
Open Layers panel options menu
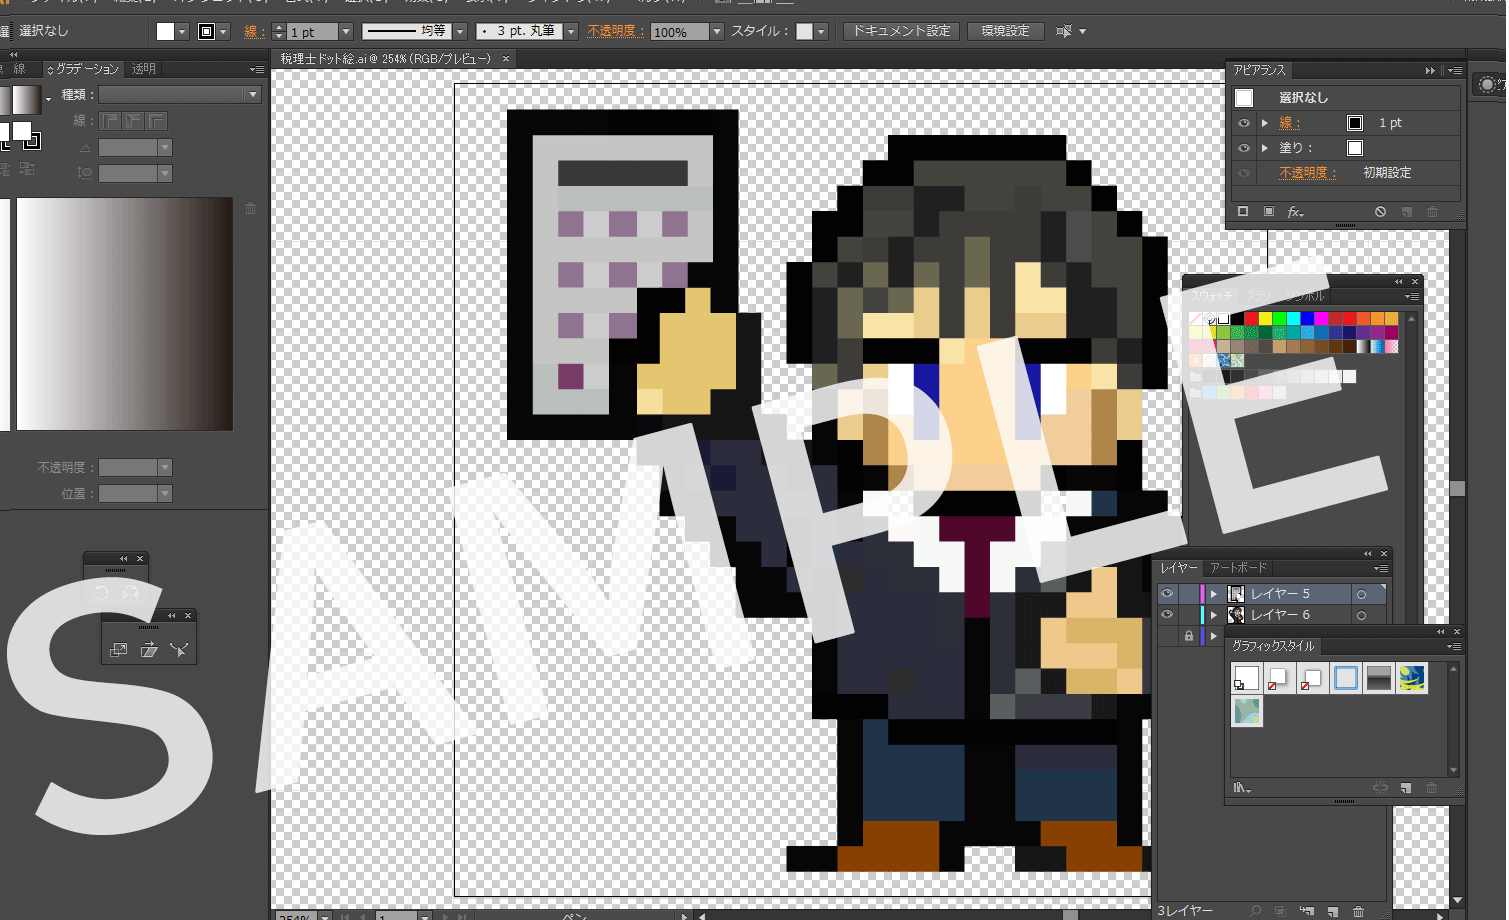tap(1381, 568)
